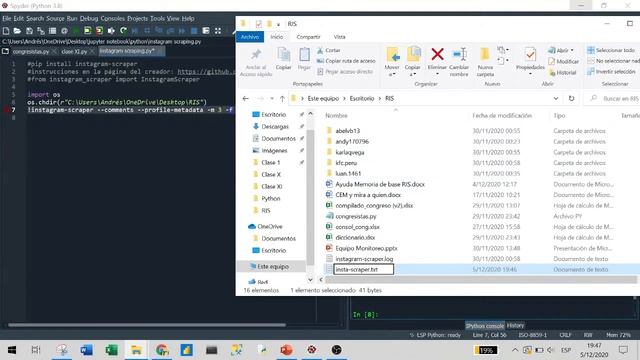Open the Debug menu in Spyder
This screenshot has width=640, height=360.
coord(89,18)
